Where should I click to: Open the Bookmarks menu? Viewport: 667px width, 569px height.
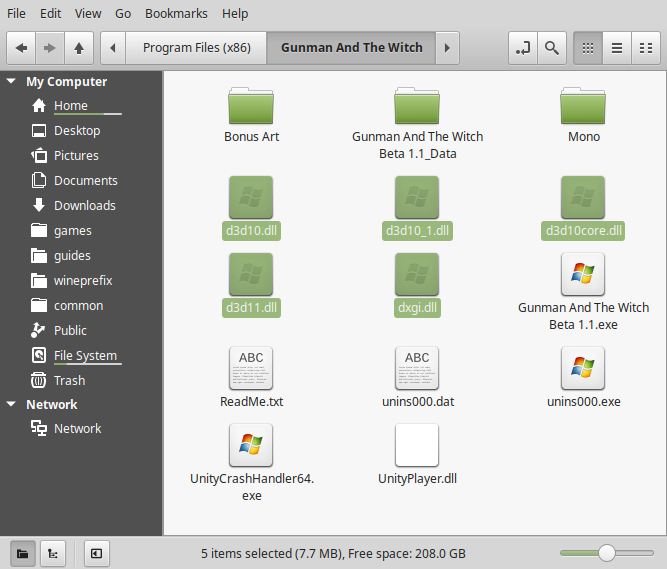176,14
